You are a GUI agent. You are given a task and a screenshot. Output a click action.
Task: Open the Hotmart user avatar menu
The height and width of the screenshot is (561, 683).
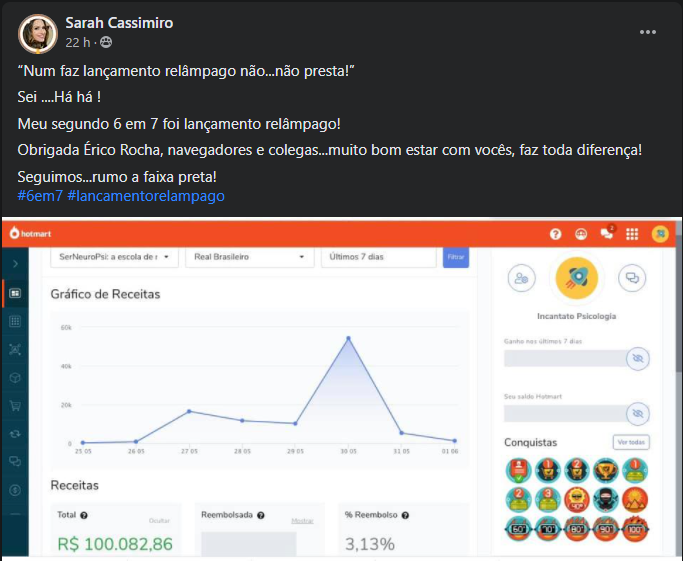click(660, 234)
